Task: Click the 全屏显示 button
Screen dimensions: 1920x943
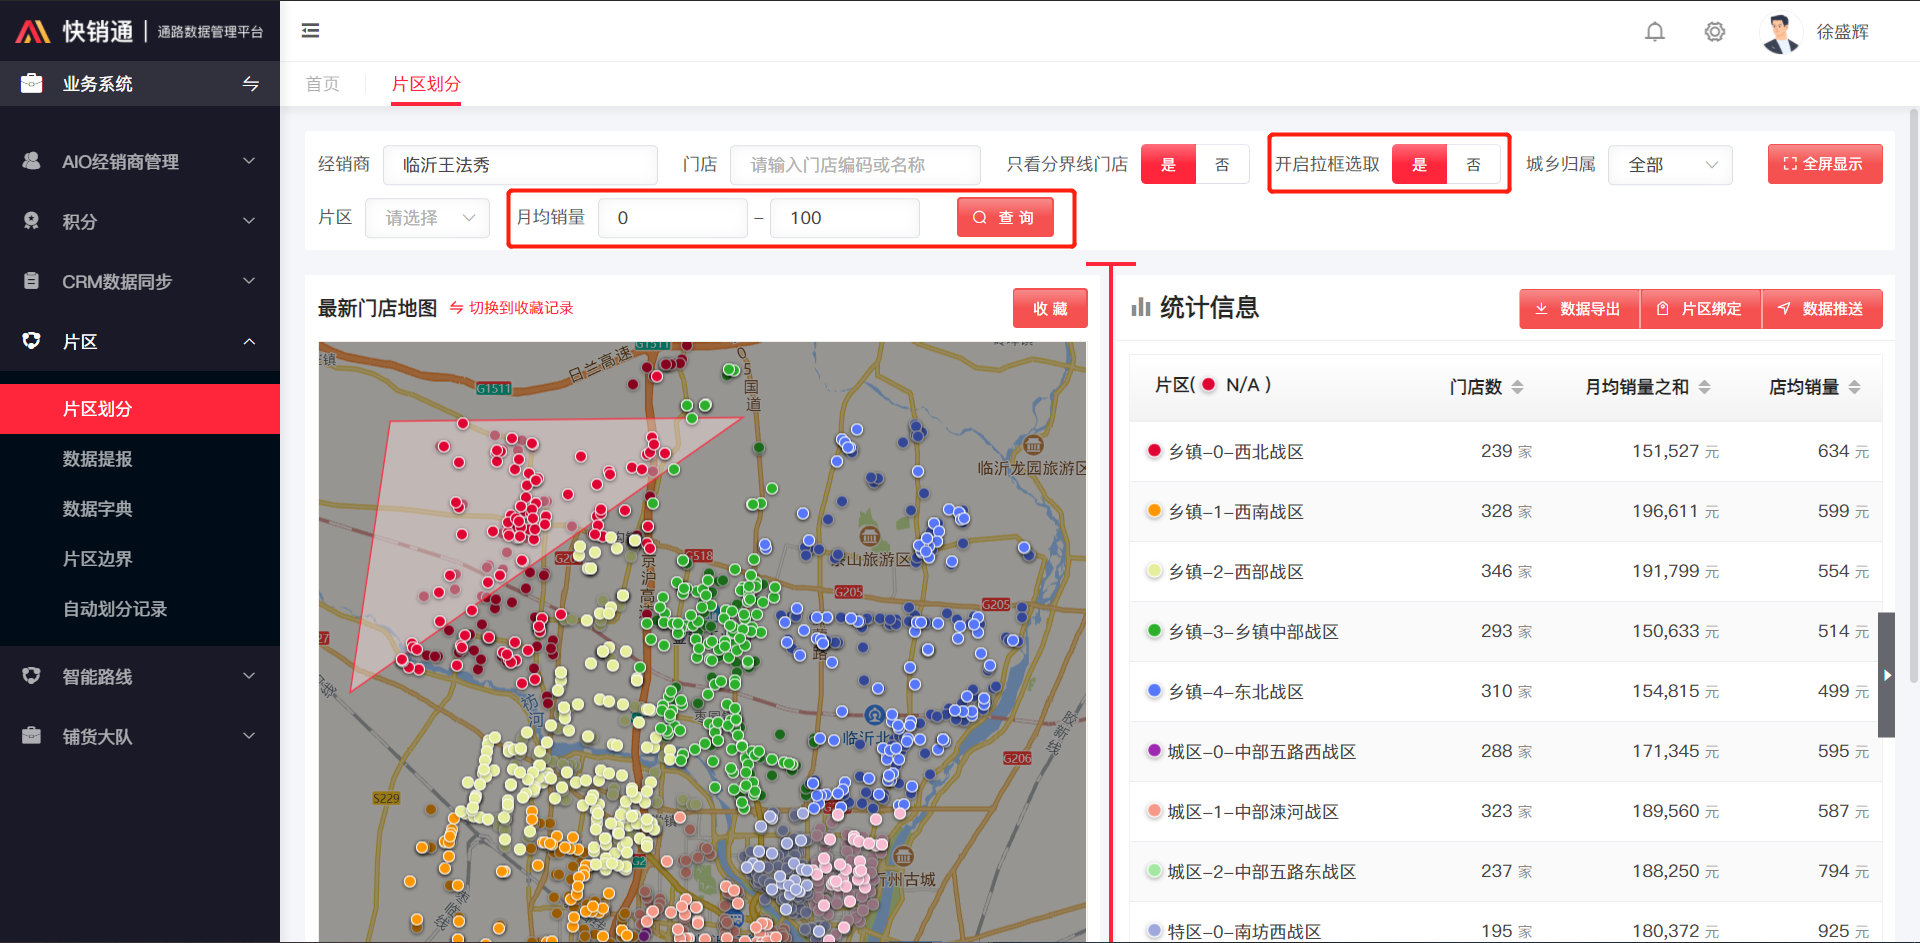Action: 1825,164
